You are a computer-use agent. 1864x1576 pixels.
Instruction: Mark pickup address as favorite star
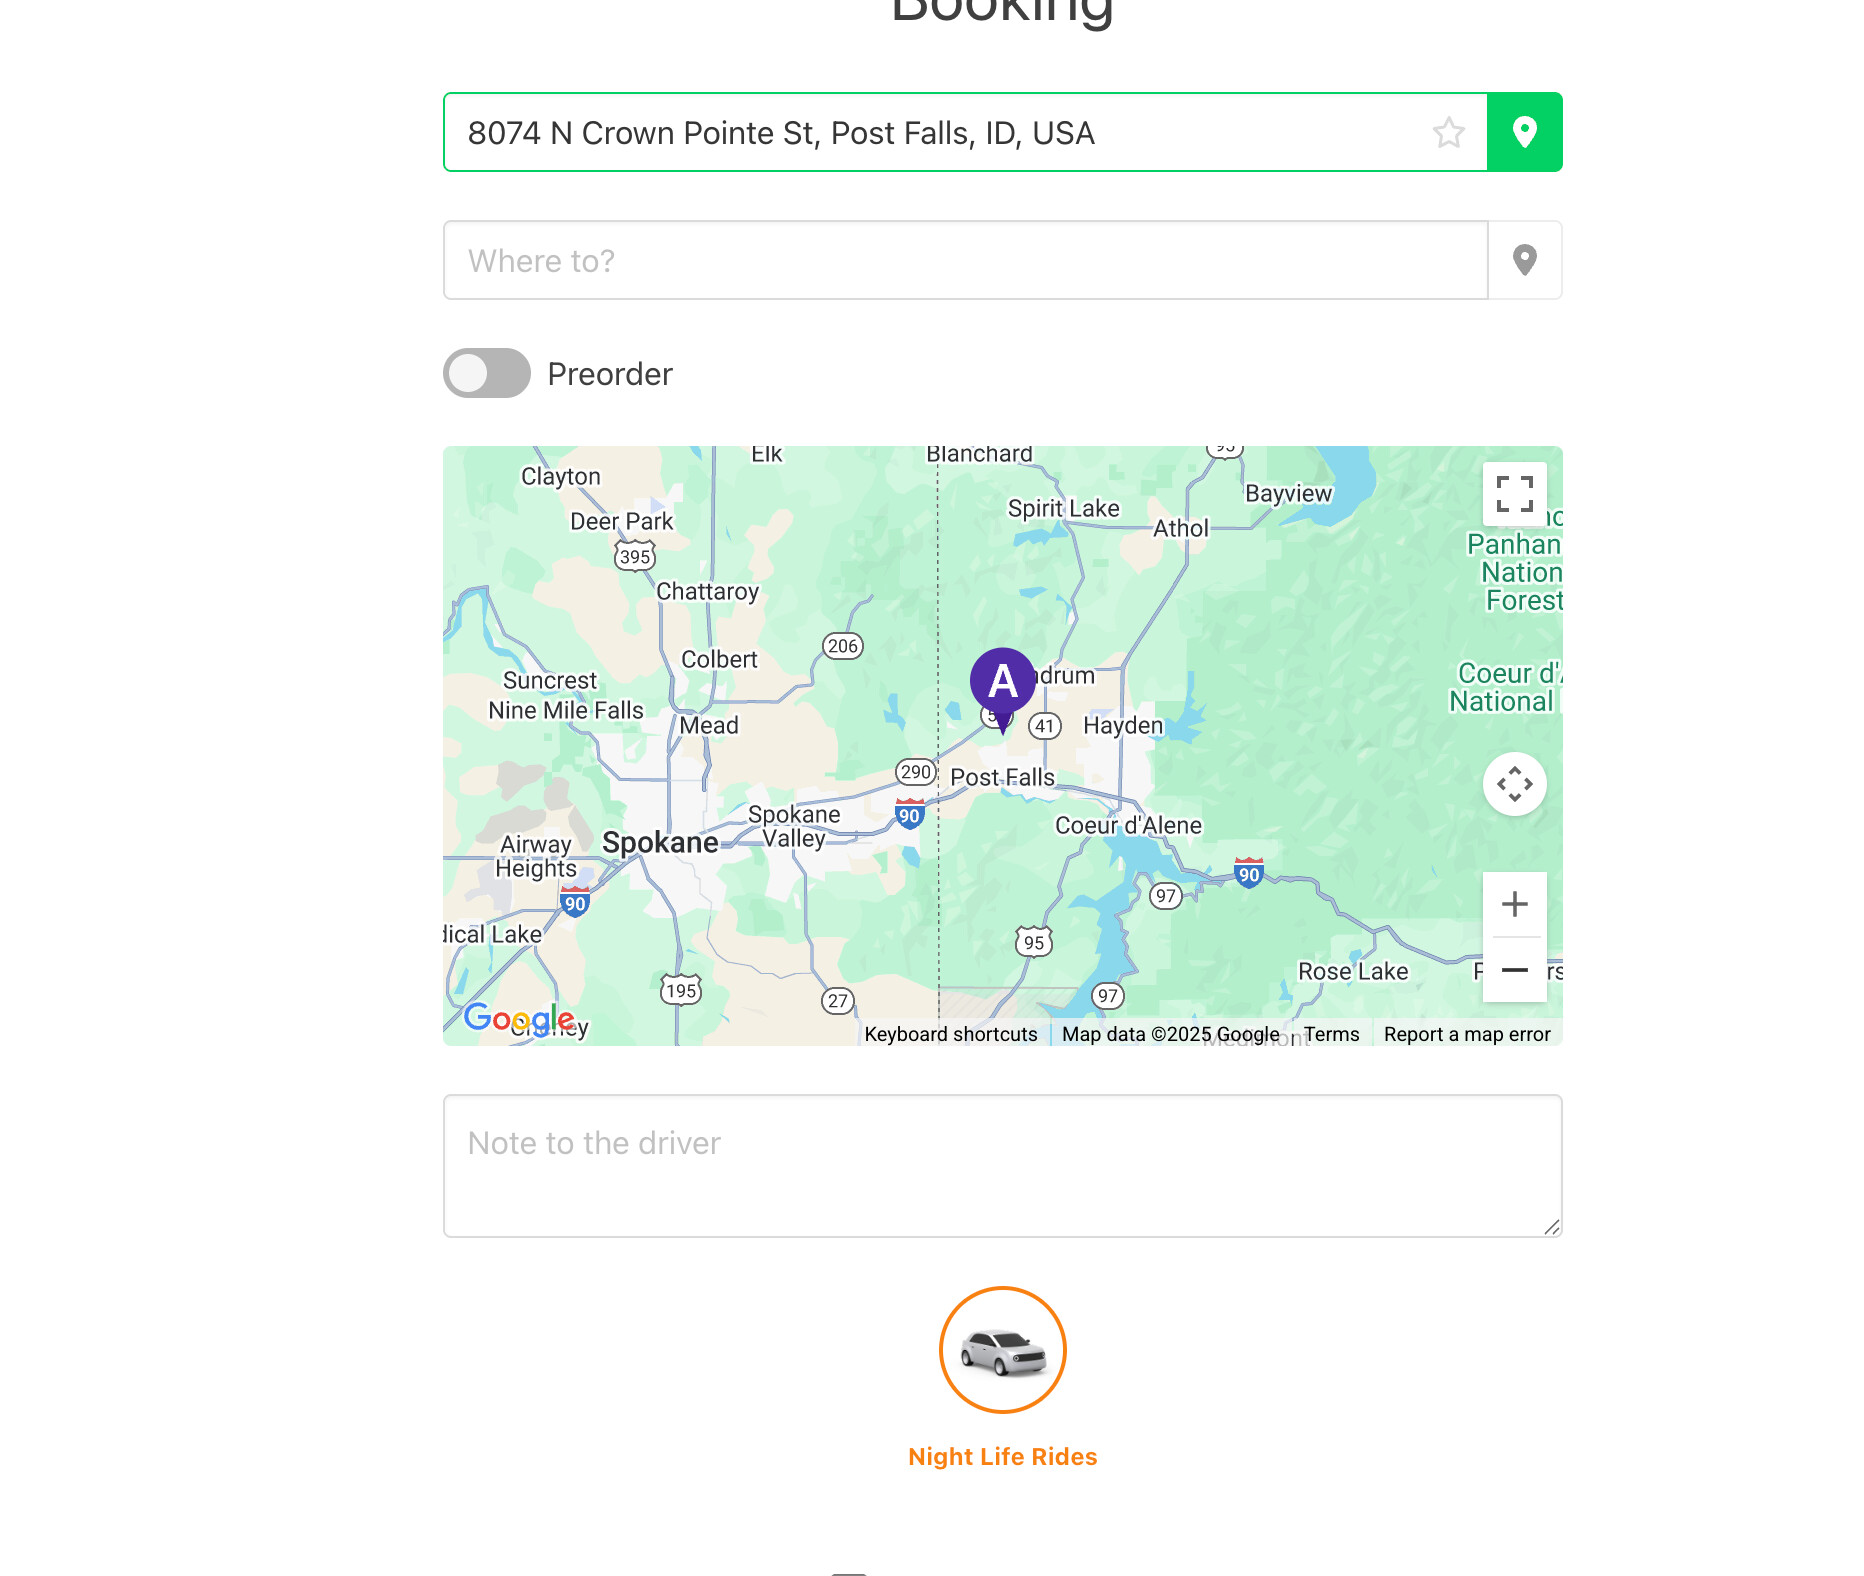[1448, 132]
